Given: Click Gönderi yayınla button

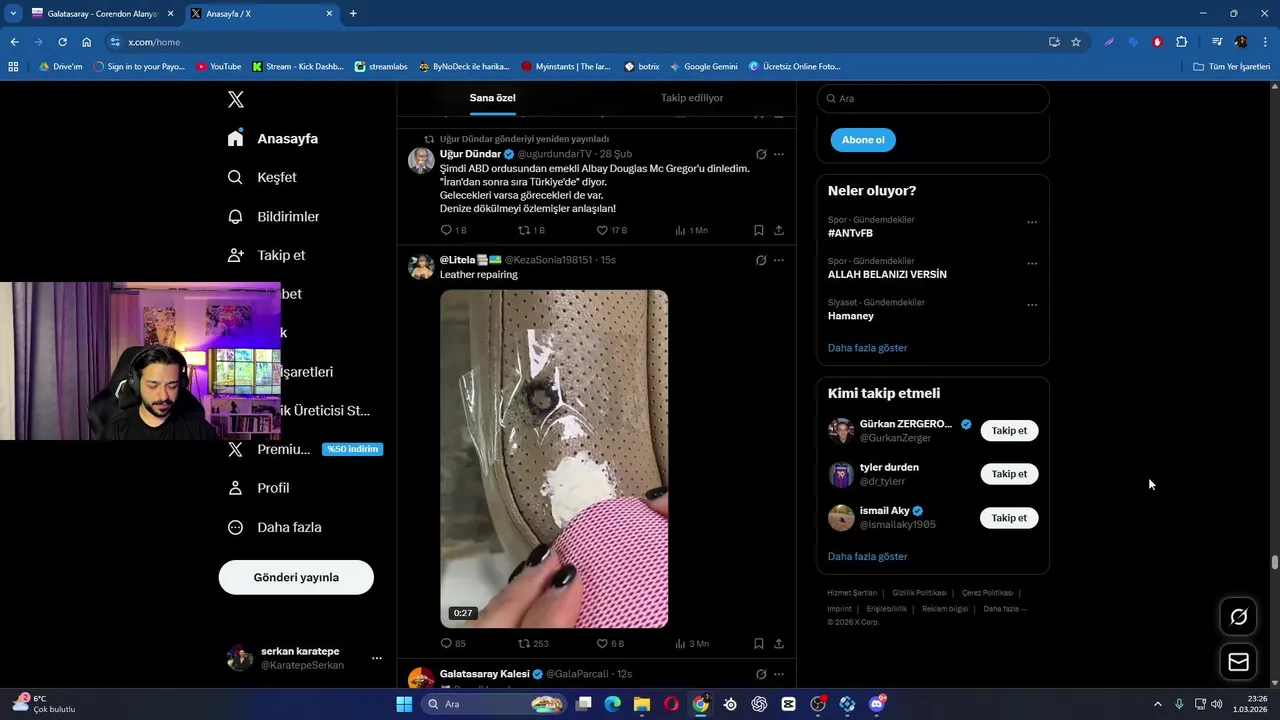Looking at the screenshot, I should click(x=296, y=577).
